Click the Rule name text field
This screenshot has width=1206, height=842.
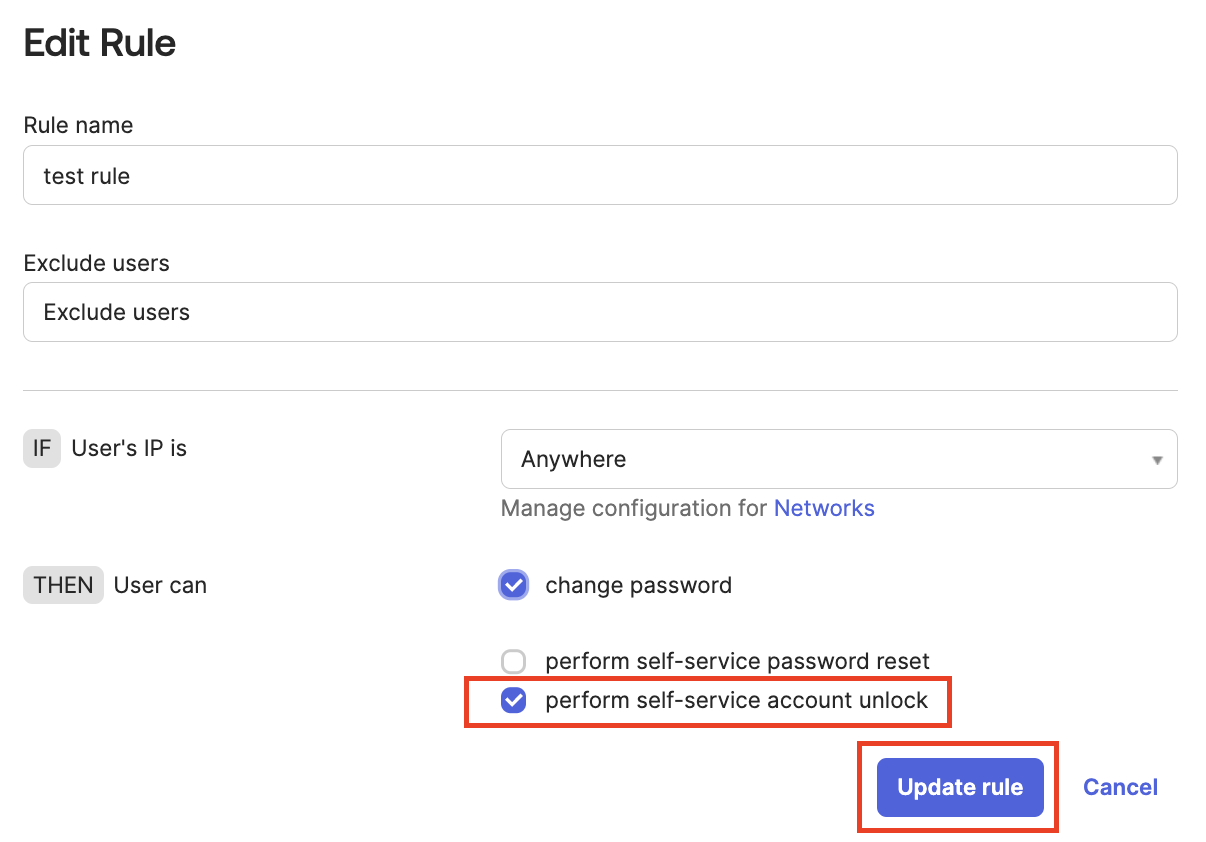(600, 176)
